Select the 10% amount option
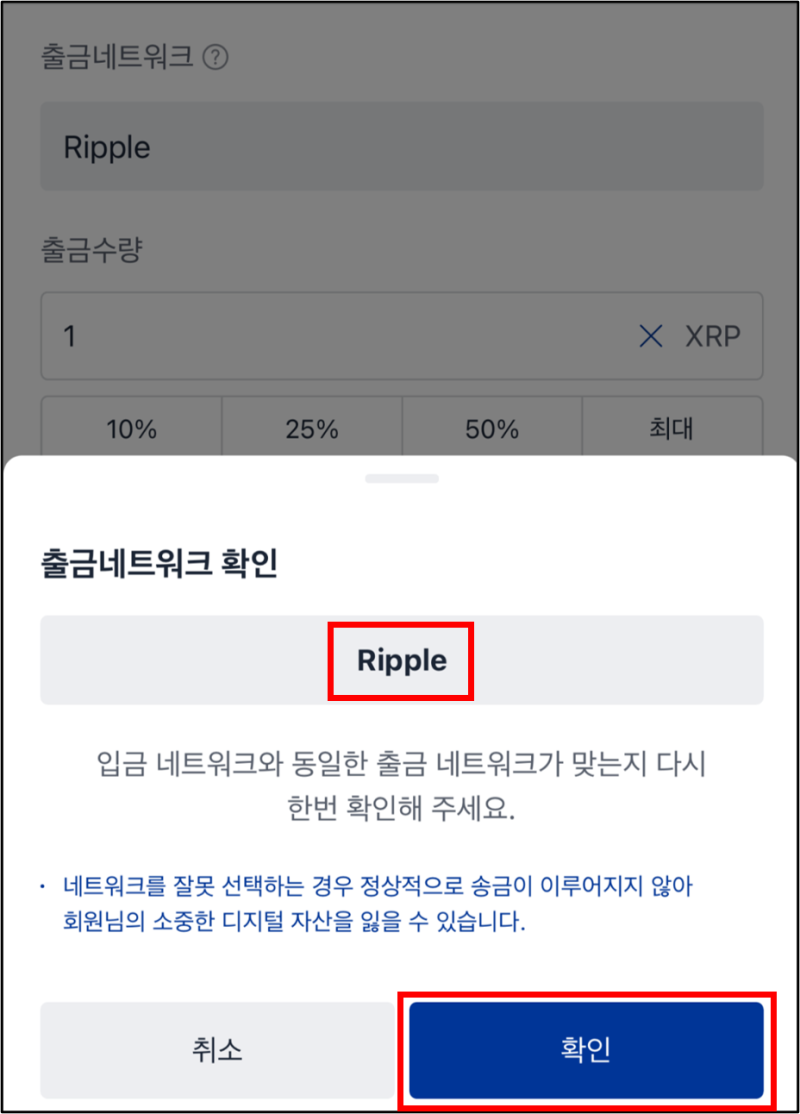The height and width of the screenshot is (1114, 800). click(131, 429)
